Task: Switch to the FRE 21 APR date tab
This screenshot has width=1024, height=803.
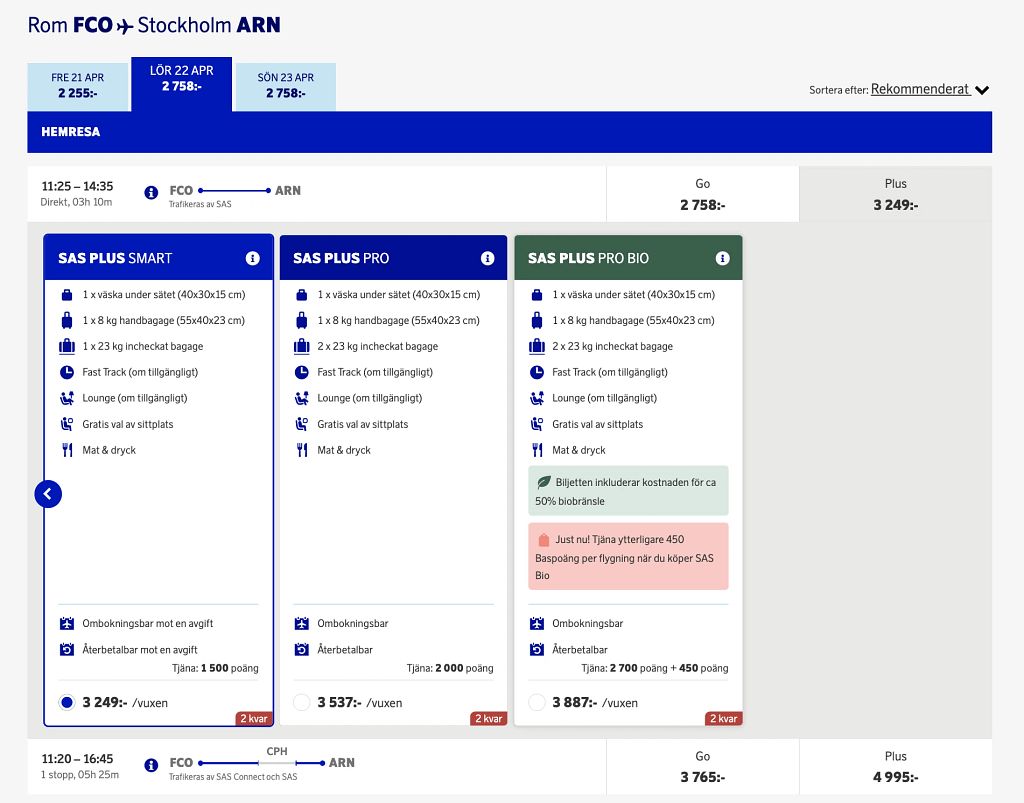Action: click(78, 85)
